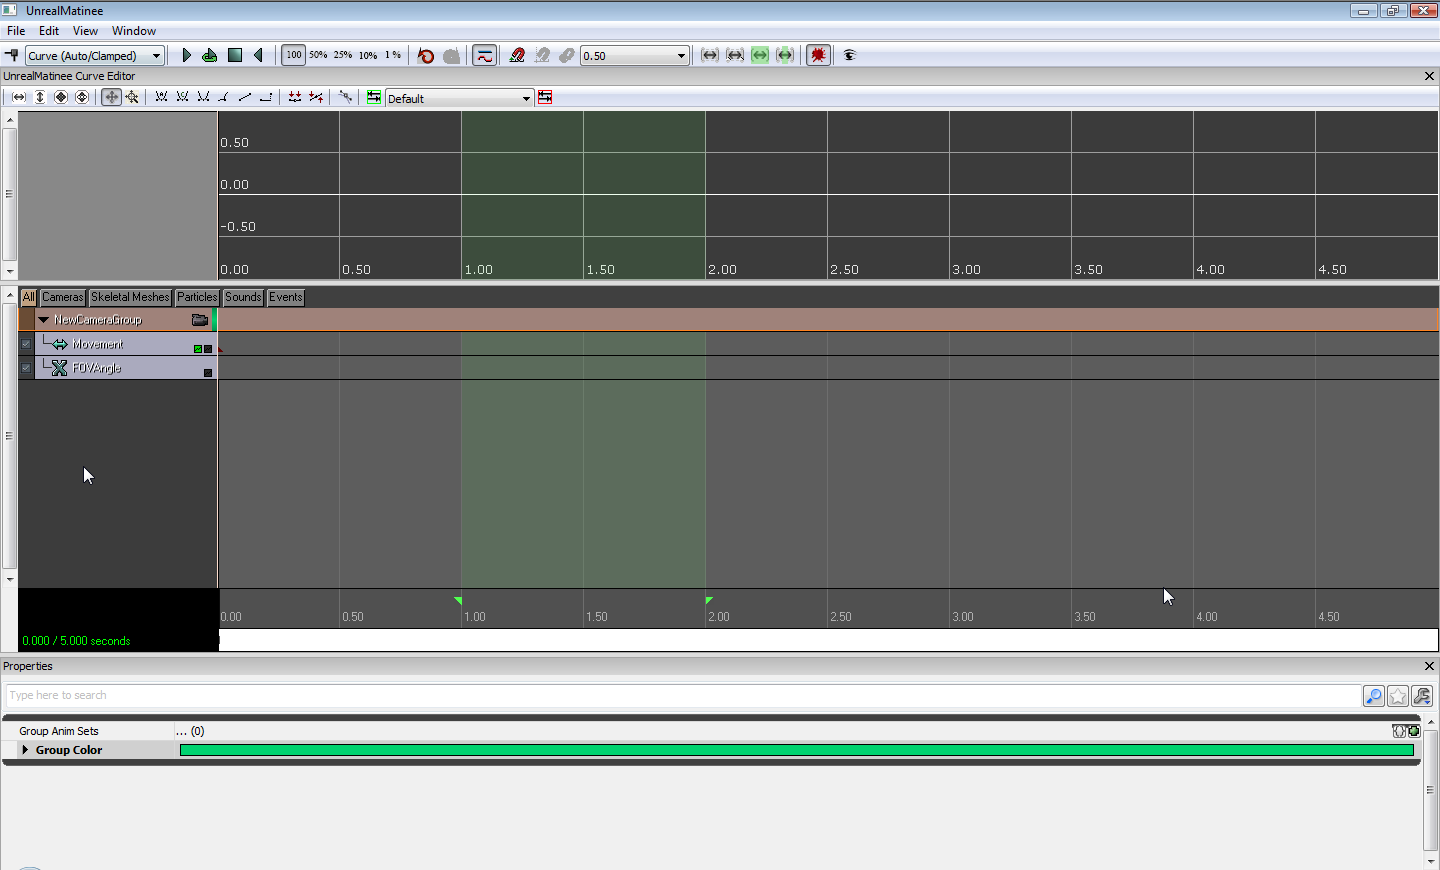1440x870 pixels.
Task: Click the fourth fit icon in the curve toolbar
Action: pos(82,97)
